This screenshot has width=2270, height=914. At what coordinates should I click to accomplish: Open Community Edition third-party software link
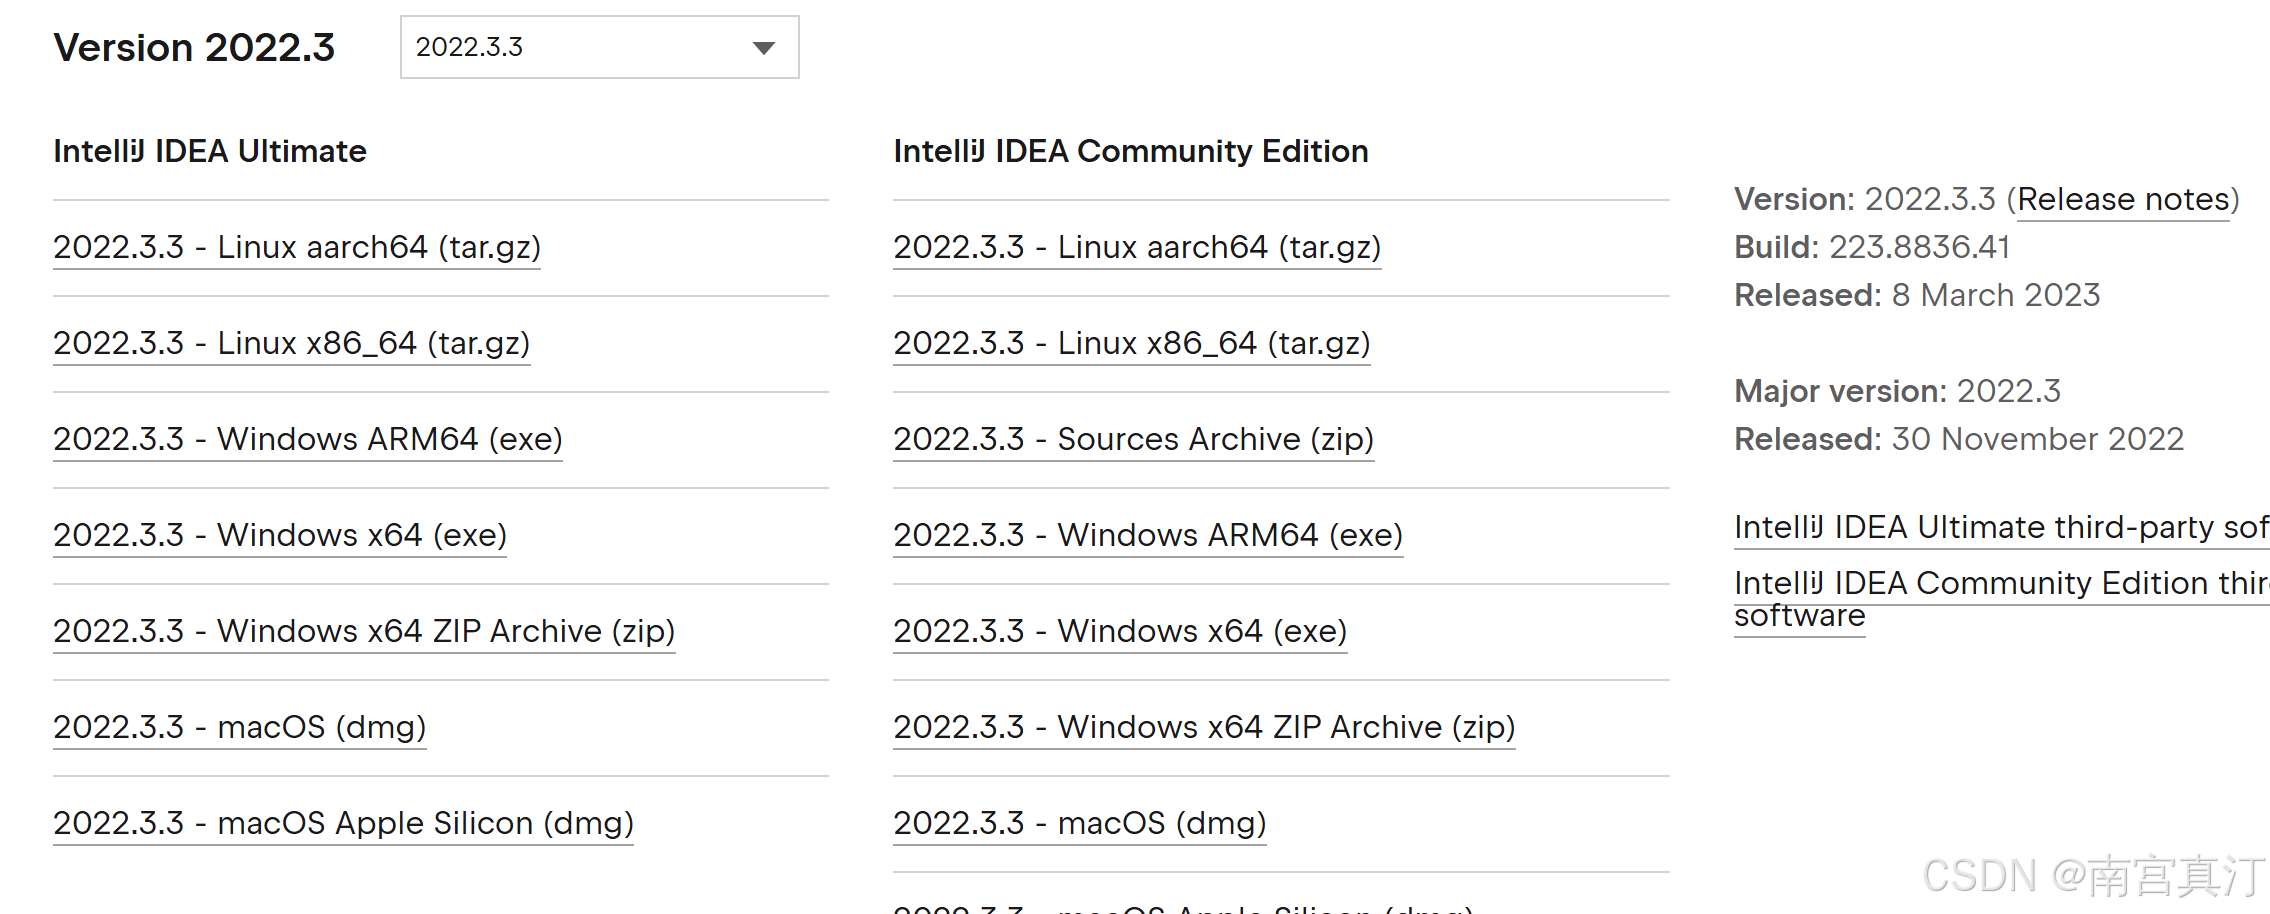point(2000,583)
